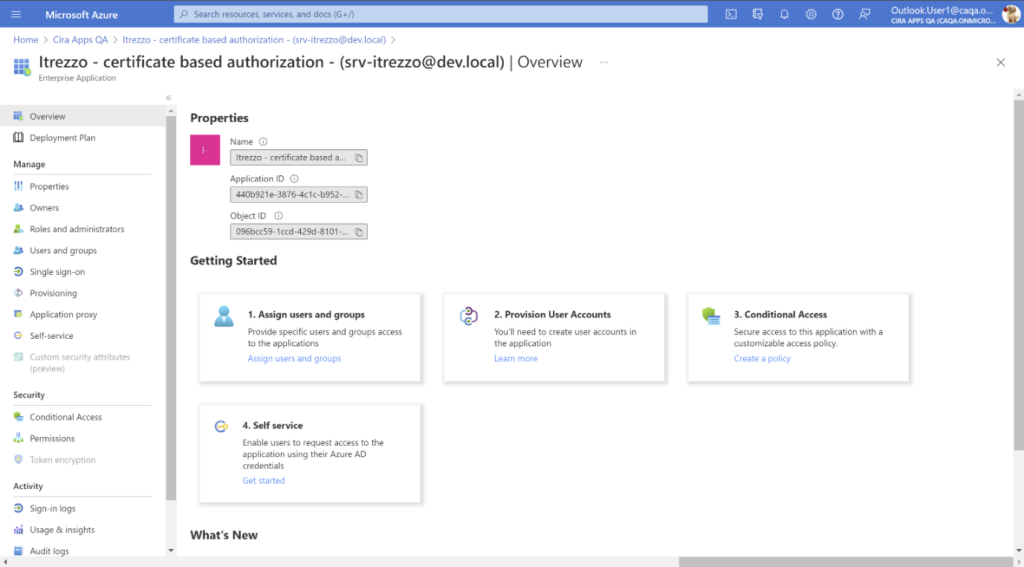Go to Home breadcrumb
This screenshot has width=1024, height=567.
click(26, 40)
